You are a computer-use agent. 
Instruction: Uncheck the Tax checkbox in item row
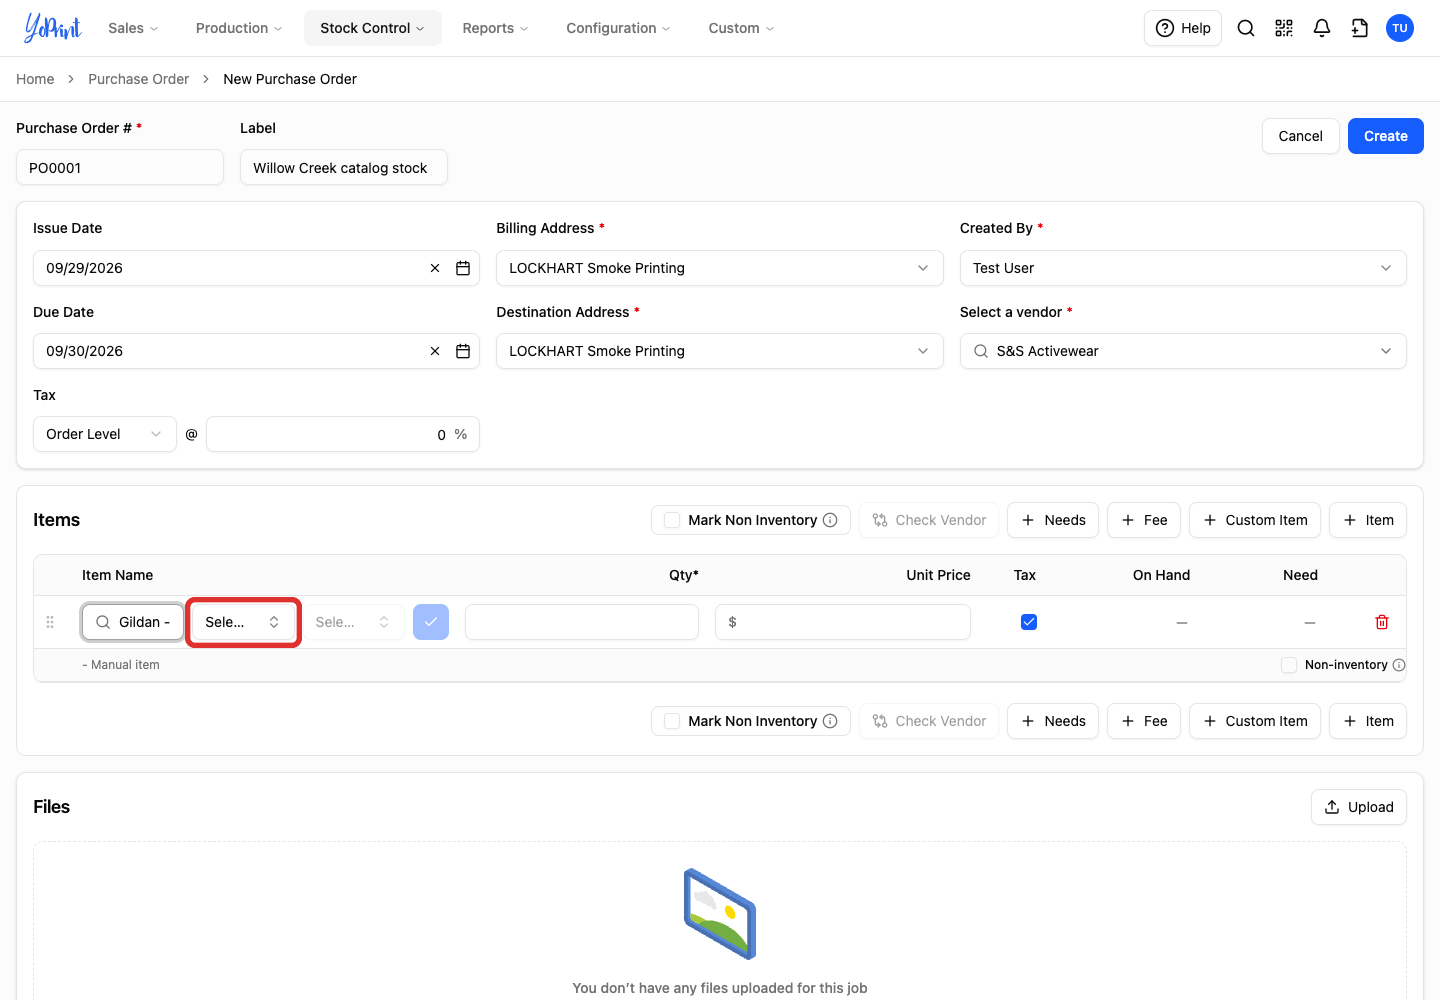pos(1028,622)
